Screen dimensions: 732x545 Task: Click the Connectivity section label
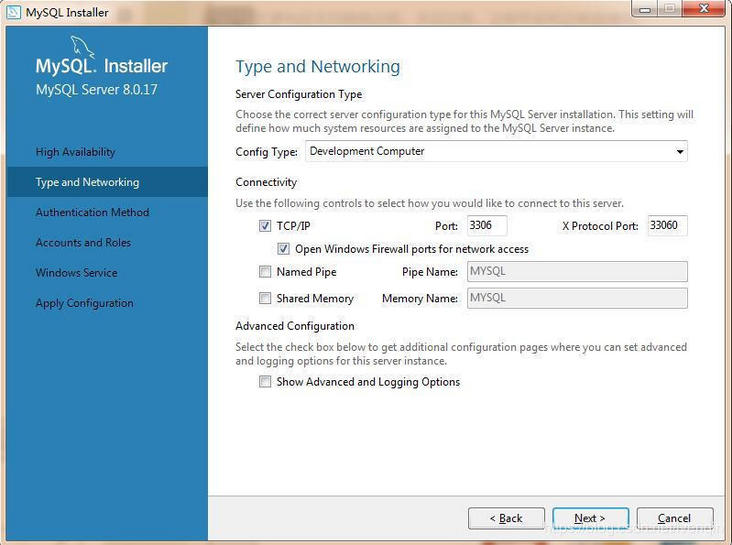(x=266, y=182)
